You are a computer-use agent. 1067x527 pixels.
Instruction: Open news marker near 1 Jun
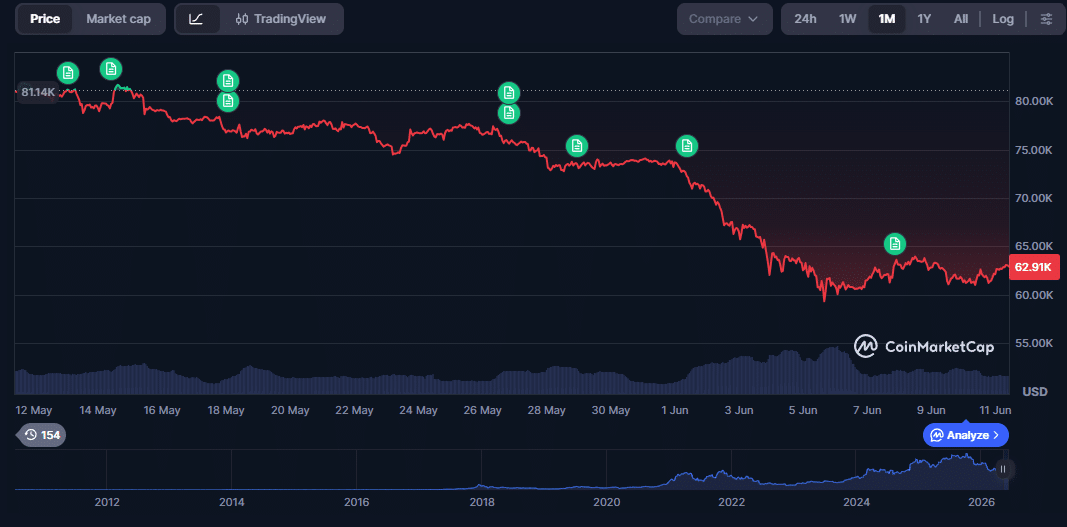pos(687,145)
